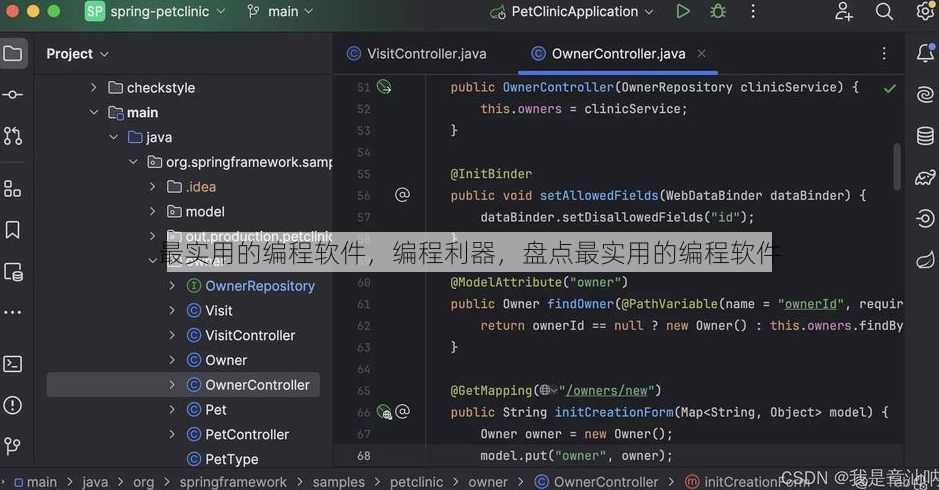Click the editor vertical scrollbar thumb
This screenshot has height=490, width=939.
pyautogui.click(x=896, y=167)
